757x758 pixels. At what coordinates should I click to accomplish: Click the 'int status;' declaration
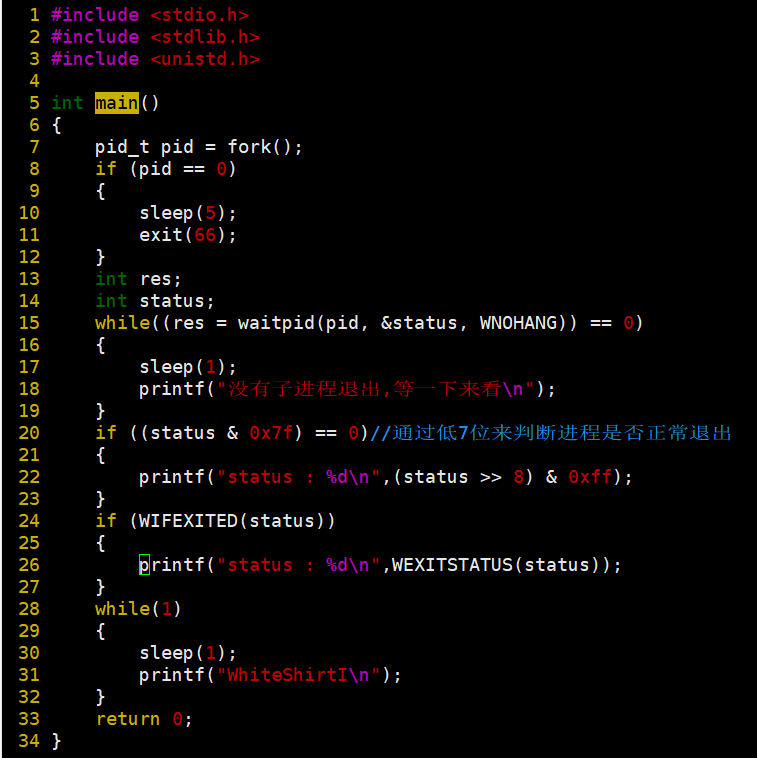click(155, 301)
